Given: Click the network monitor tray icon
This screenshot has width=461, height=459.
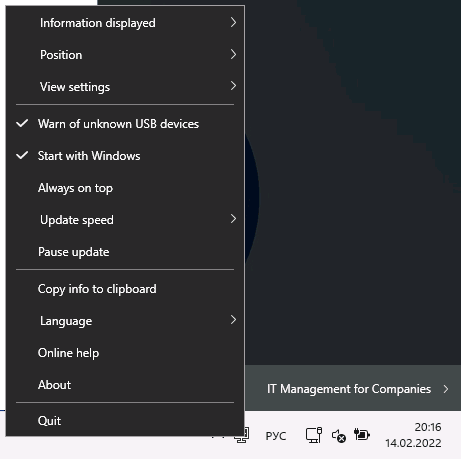Looking at the screenshot, I should click(x=314, y=435).
